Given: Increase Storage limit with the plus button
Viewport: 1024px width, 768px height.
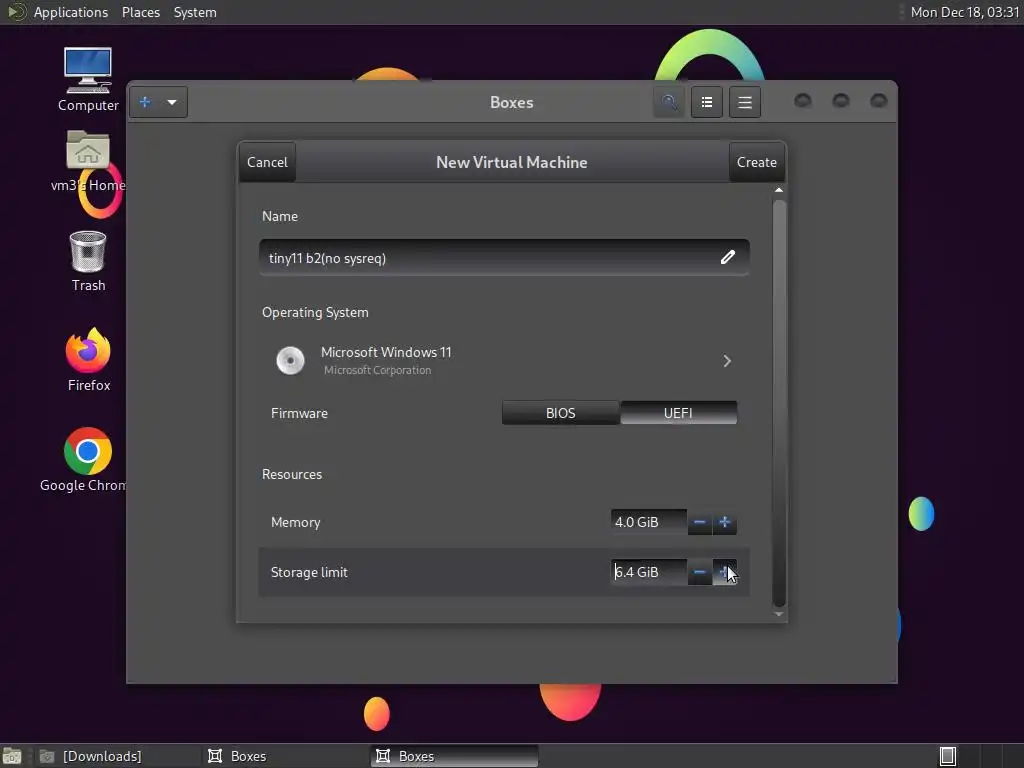Looking at the screenshot, I should click(x=725, y=572).
